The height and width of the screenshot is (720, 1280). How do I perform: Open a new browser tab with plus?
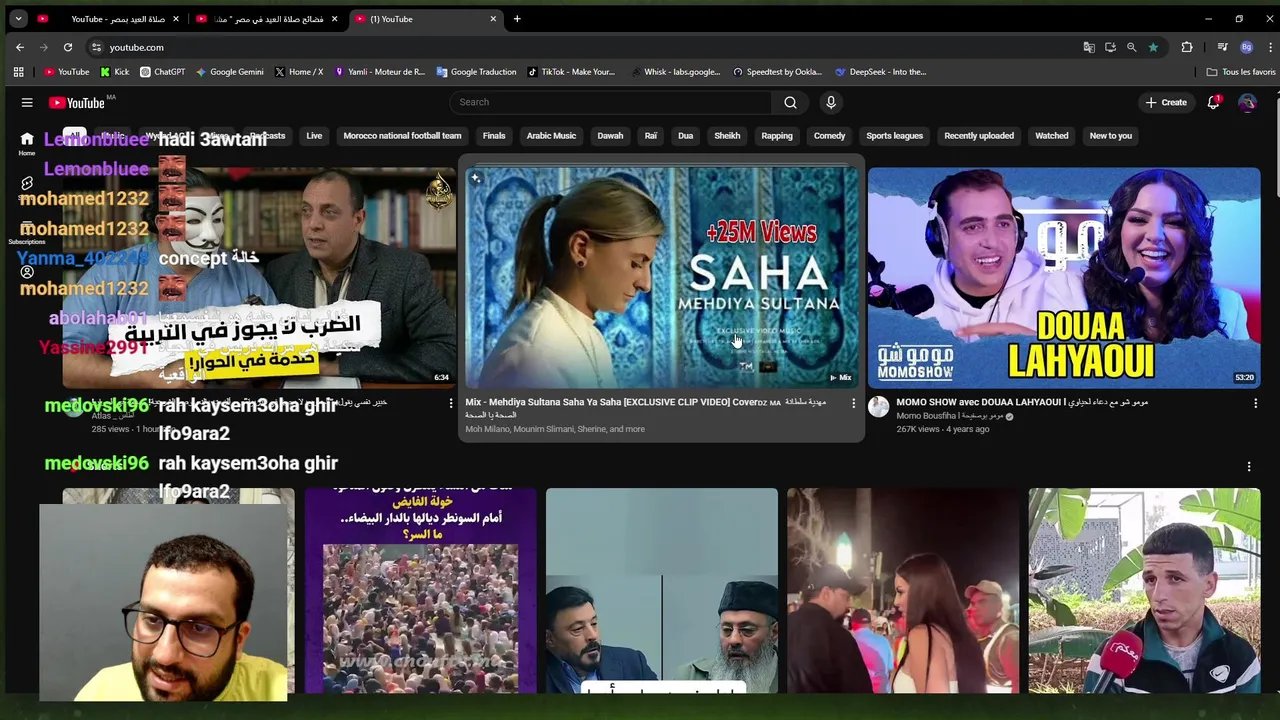pyautogui.click(x=517, y=19)
